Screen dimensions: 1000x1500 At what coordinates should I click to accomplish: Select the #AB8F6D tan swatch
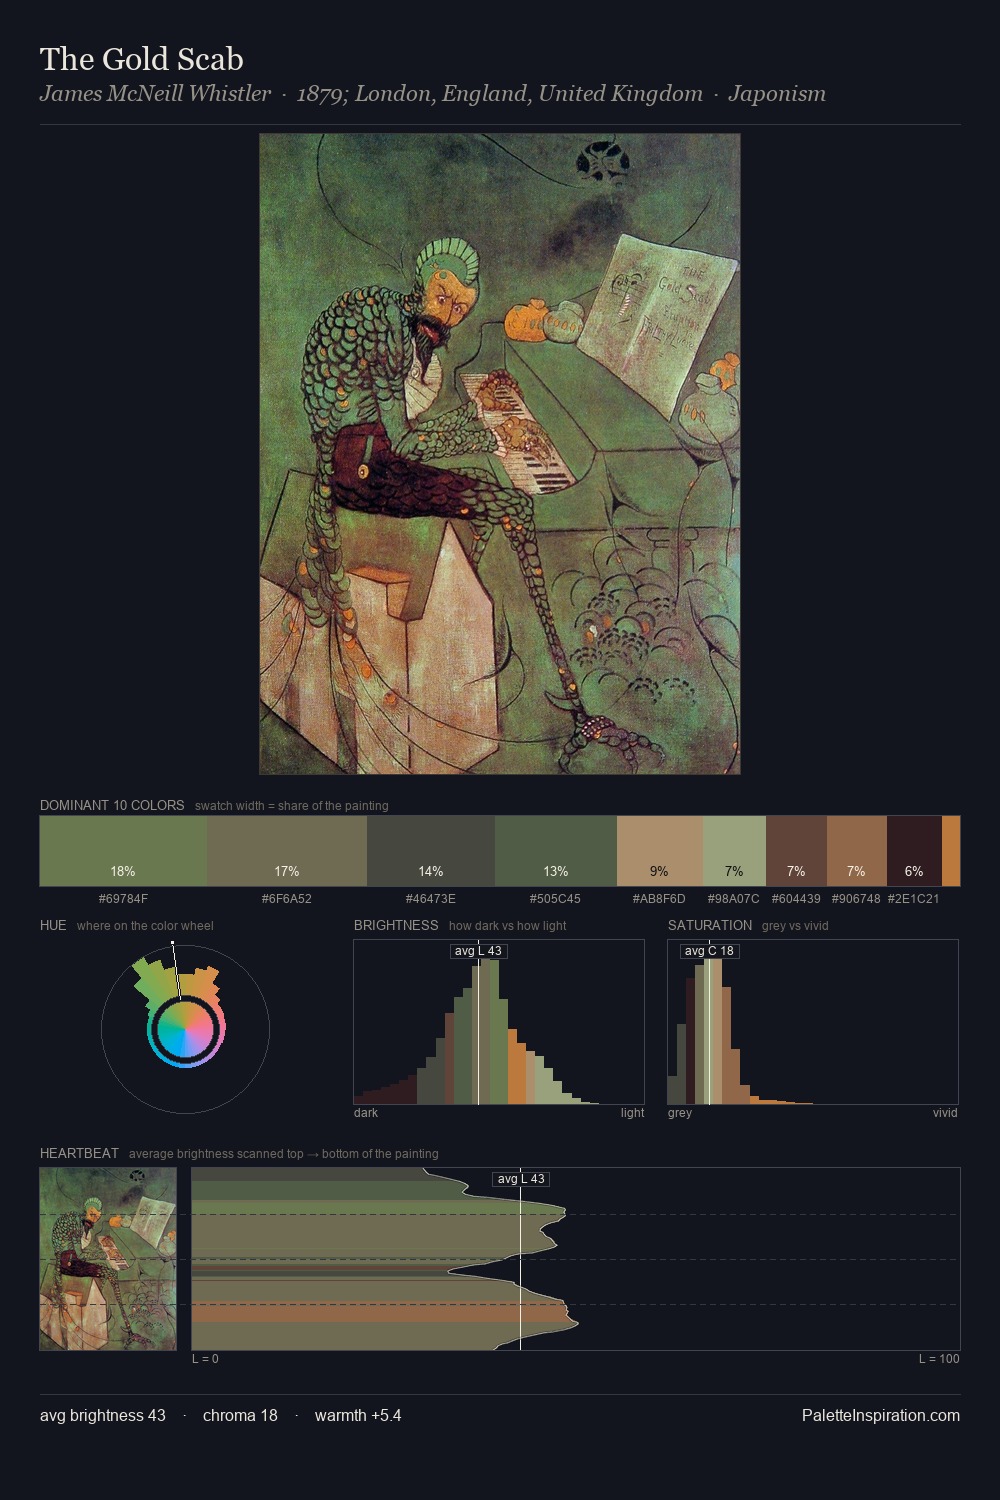(660, 851)
